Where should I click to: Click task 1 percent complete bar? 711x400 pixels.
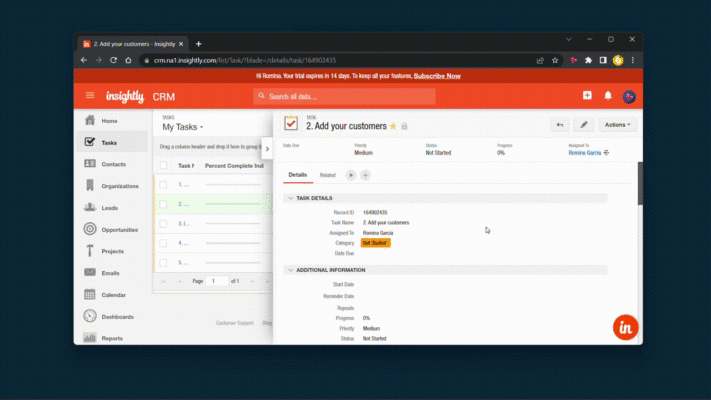[x=233, y=185]
